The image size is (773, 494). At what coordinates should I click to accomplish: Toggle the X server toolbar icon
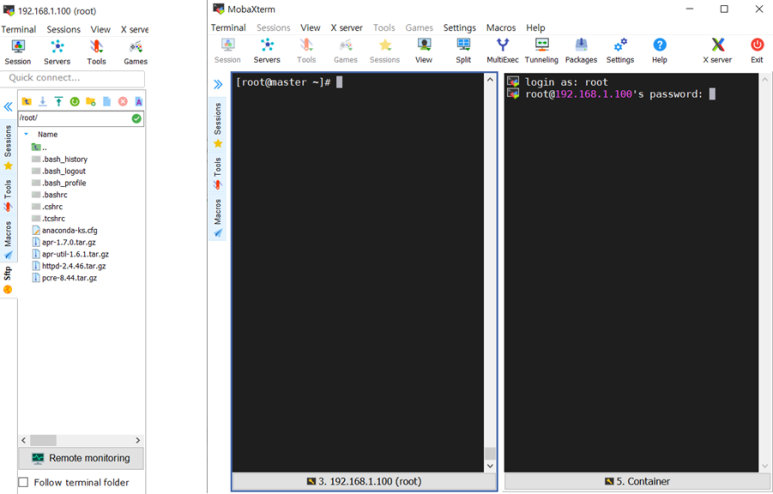[x=717, y=51]
